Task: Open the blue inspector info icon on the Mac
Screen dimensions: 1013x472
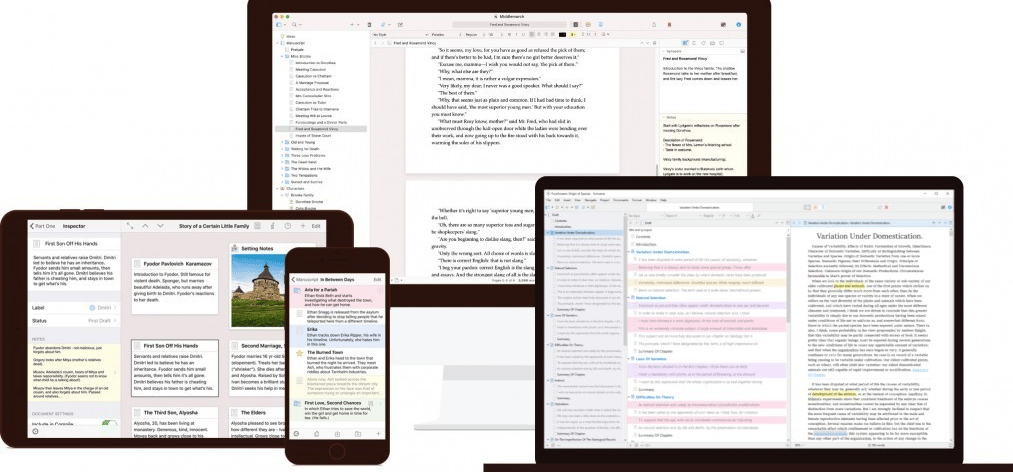Action: click(x=738, y=25)
